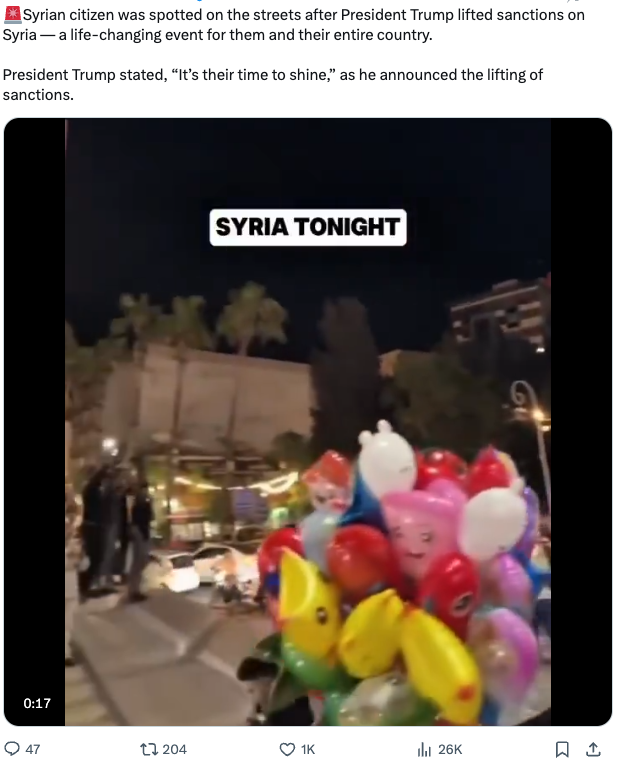This screenshot has height=769, width=622.
Task: Repost the tweet using the retweet arrows icon
Action: (148, 749)
